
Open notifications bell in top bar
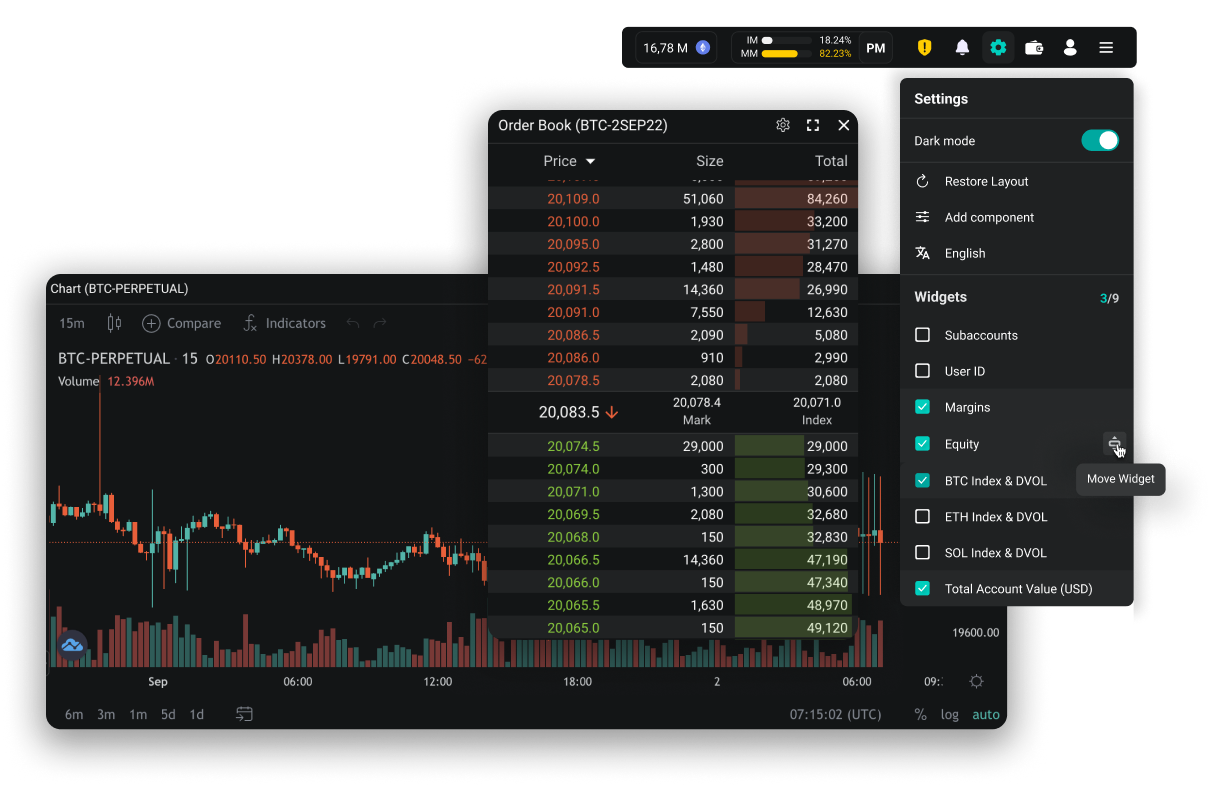click(x=962, y=47)
